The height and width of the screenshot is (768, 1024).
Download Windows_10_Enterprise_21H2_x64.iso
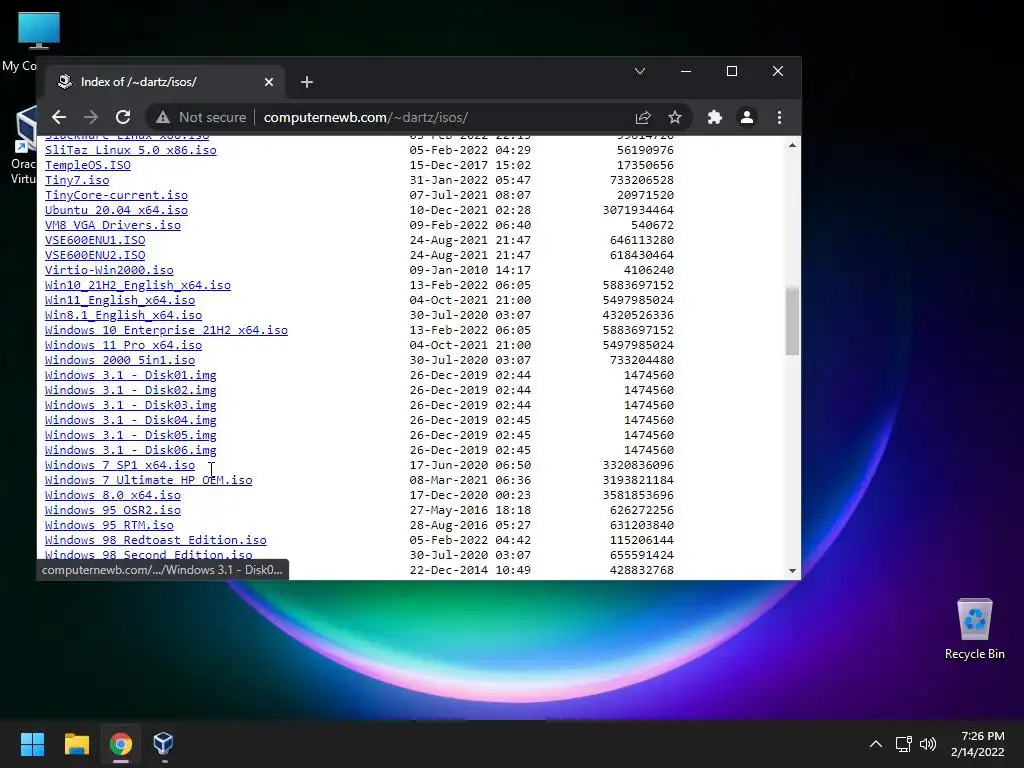pos(167,330)
